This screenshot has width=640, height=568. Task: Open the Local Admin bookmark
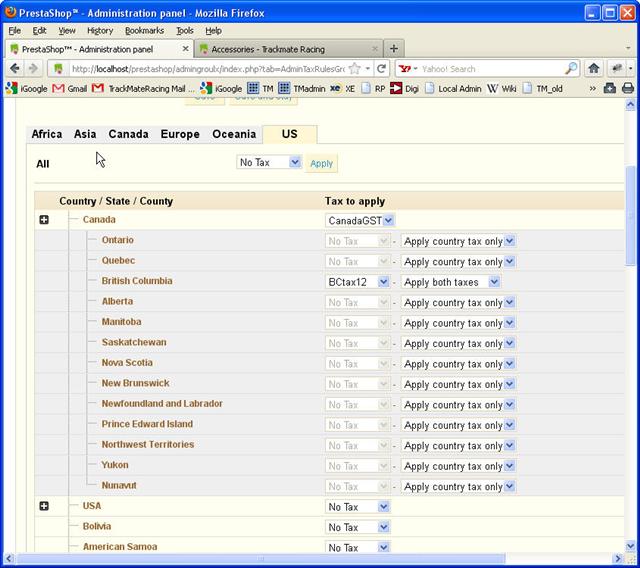pyautogui.click(x=453, y=89)
